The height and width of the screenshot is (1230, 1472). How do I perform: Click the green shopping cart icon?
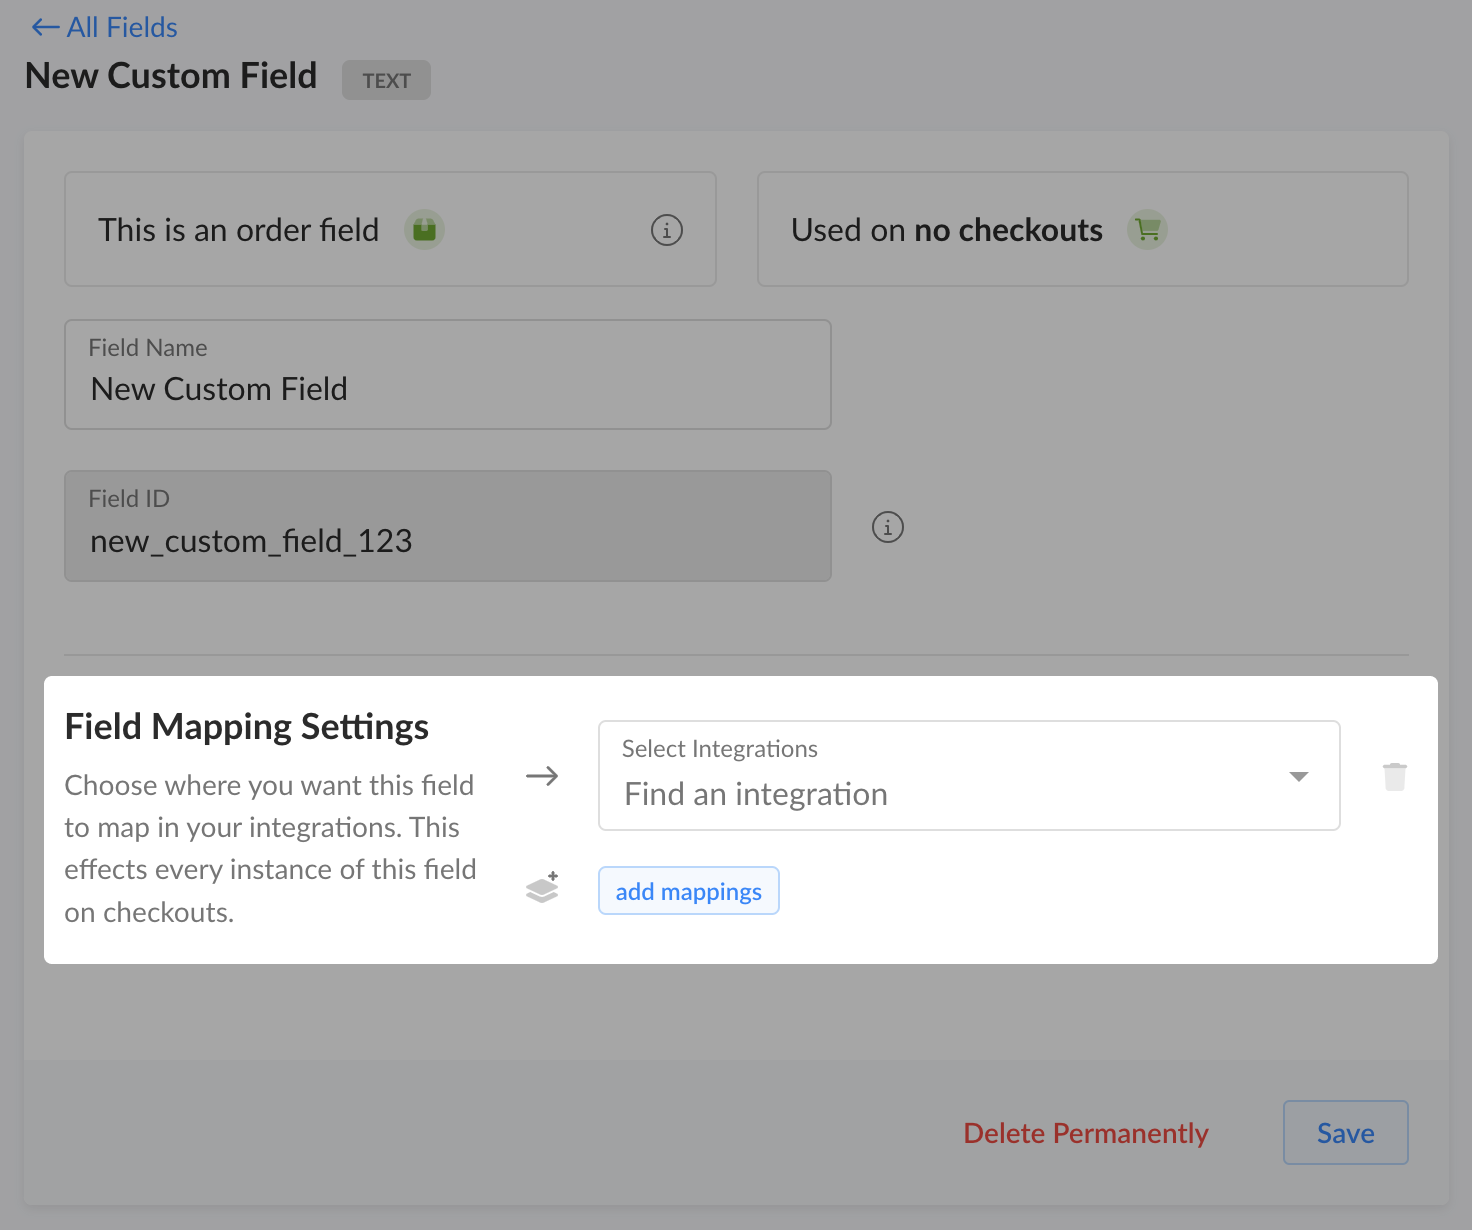pyautogui.click(x=1147, y=230)
